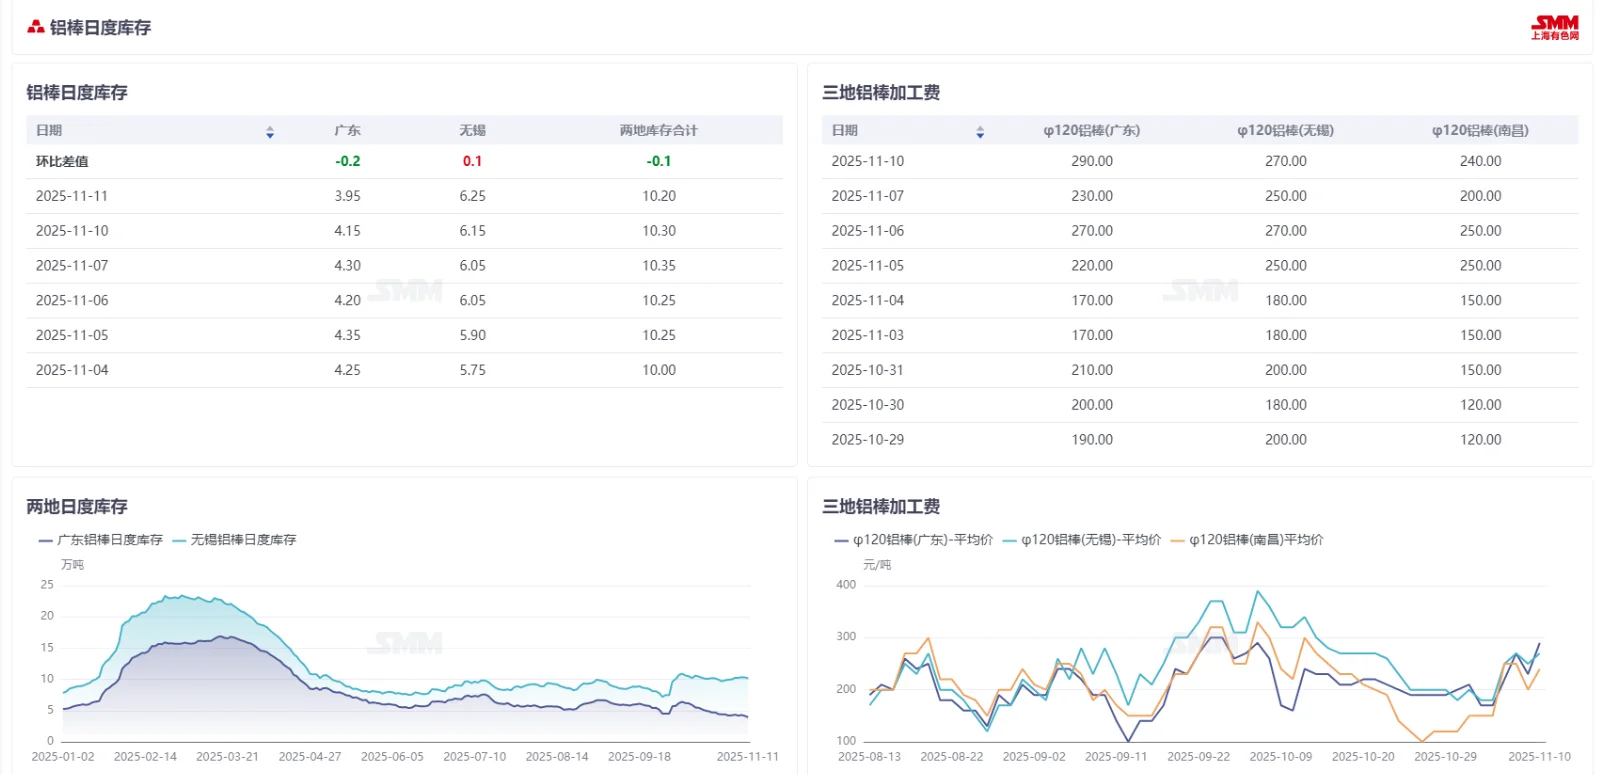
Task: Click the 2025-11-11 axis label on inventory chart
Action: [x=748, y=757]
